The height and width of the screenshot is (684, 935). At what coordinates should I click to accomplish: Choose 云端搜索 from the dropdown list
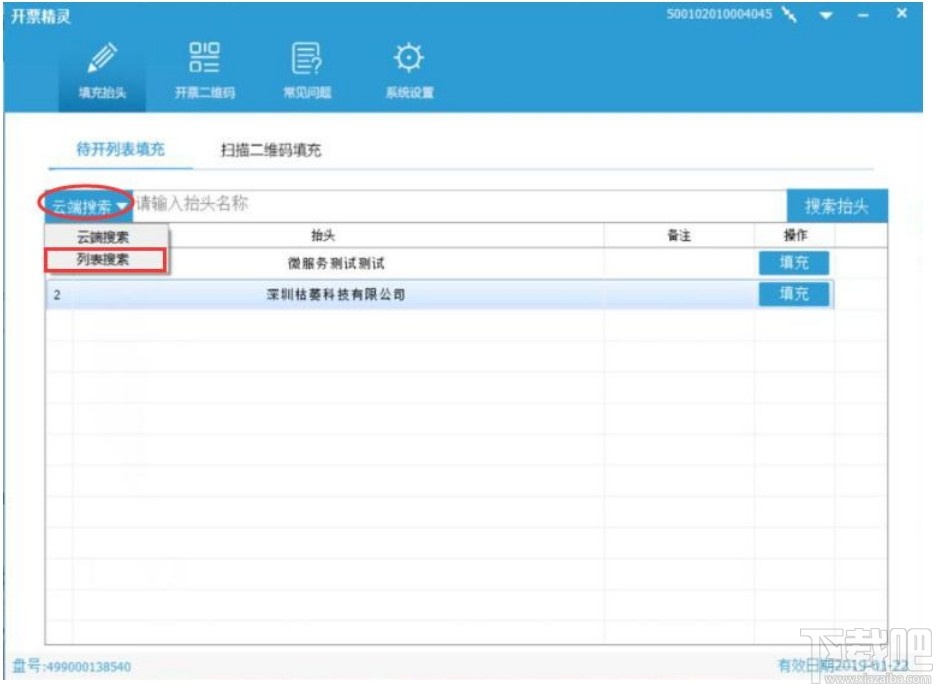tap(103, 237)
